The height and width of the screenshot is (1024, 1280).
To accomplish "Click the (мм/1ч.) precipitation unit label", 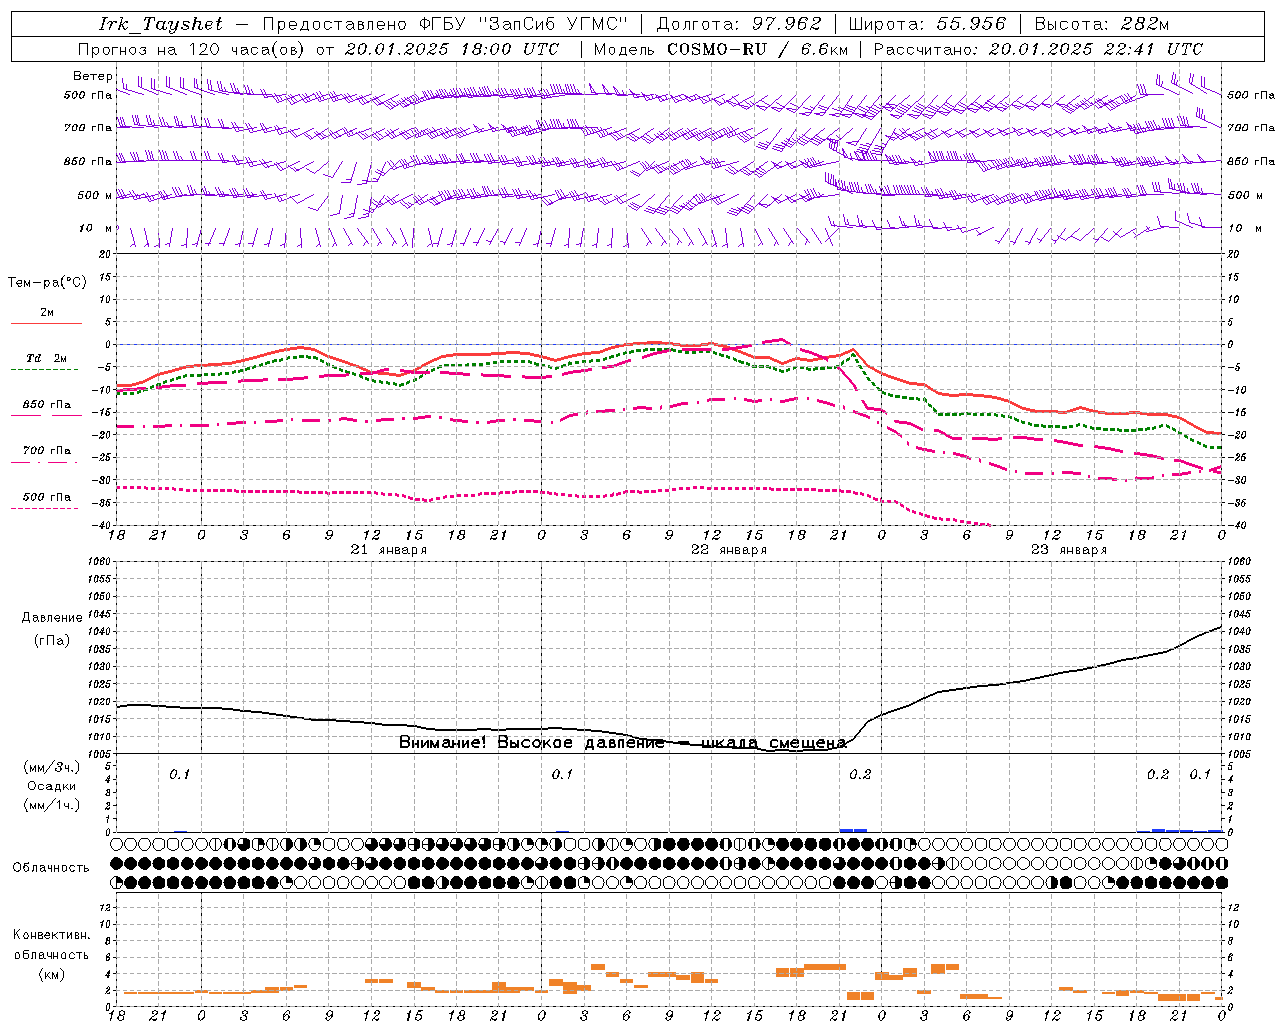I will (52, 805).
